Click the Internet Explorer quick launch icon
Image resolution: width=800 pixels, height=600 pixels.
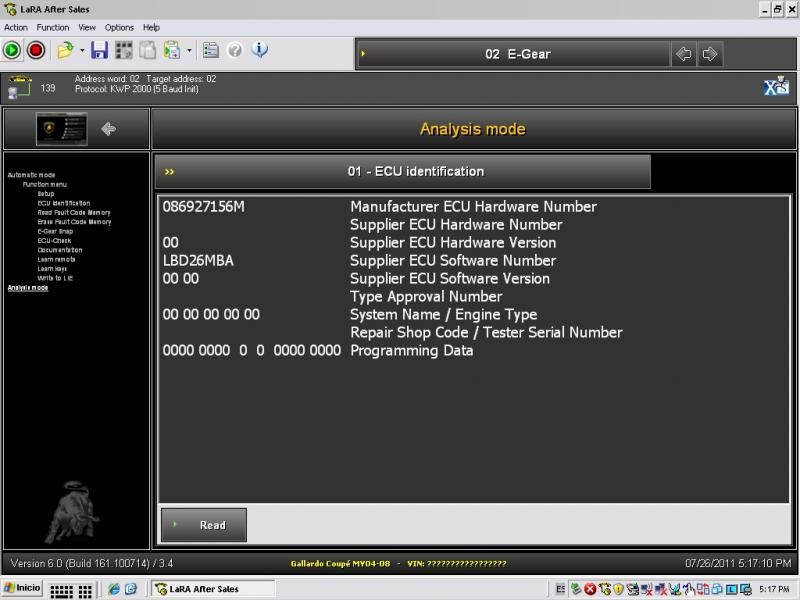114,589
